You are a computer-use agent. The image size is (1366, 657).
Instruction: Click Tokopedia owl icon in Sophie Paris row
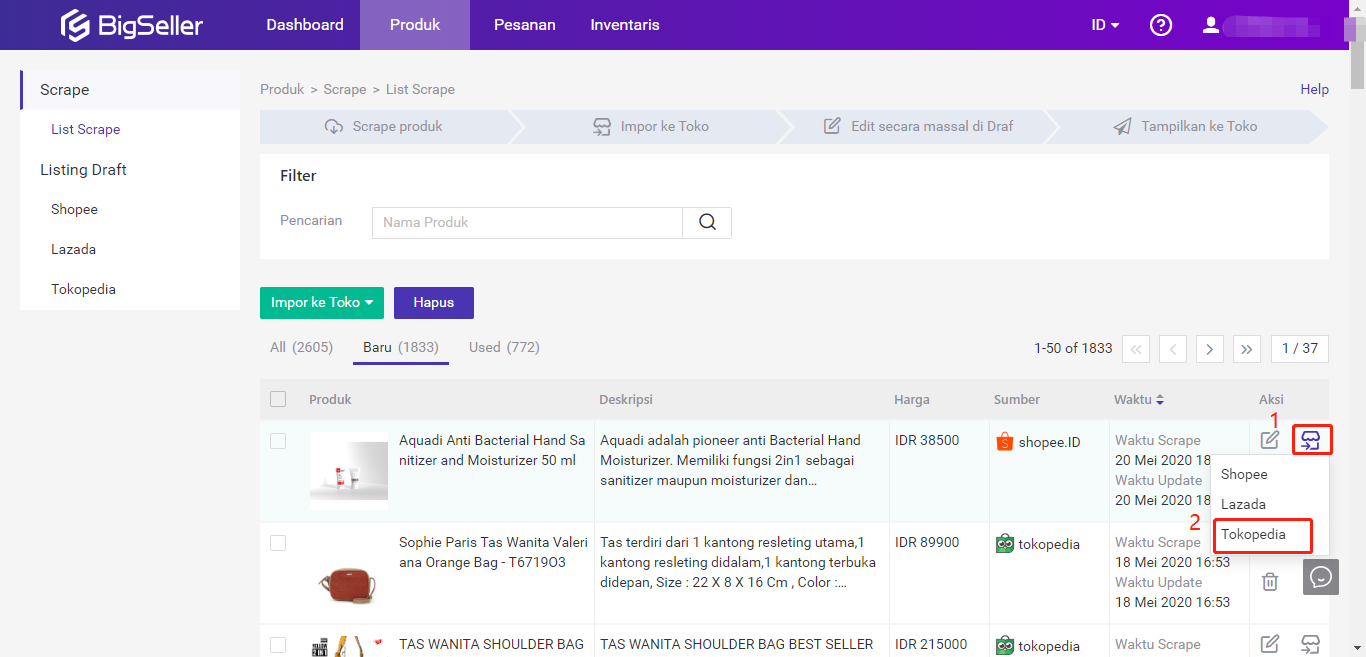1005,544
